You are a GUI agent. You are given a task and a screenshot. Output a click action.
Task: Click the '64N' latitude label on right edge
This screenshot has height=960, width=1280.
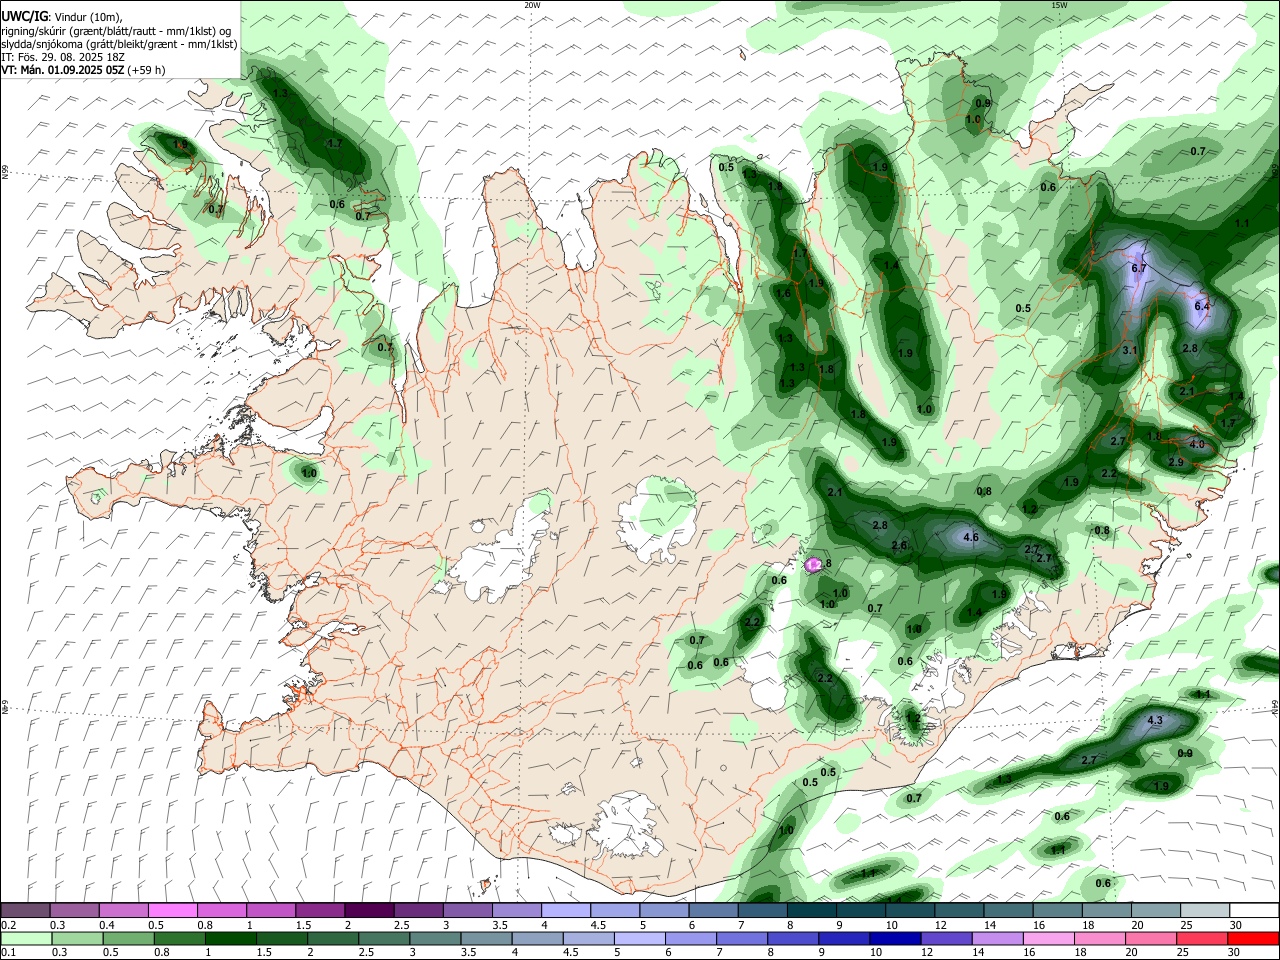(x=1275, y=707)
